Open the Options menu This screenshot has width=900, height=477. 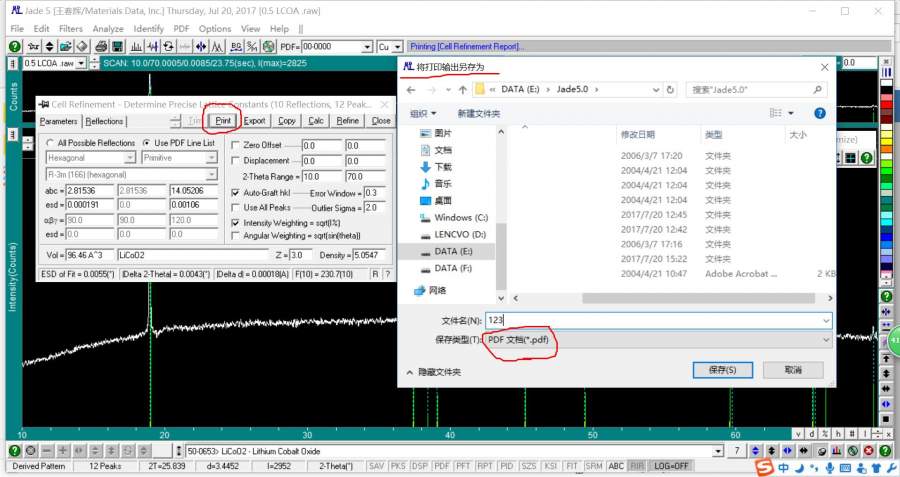[x=215, y=28]
